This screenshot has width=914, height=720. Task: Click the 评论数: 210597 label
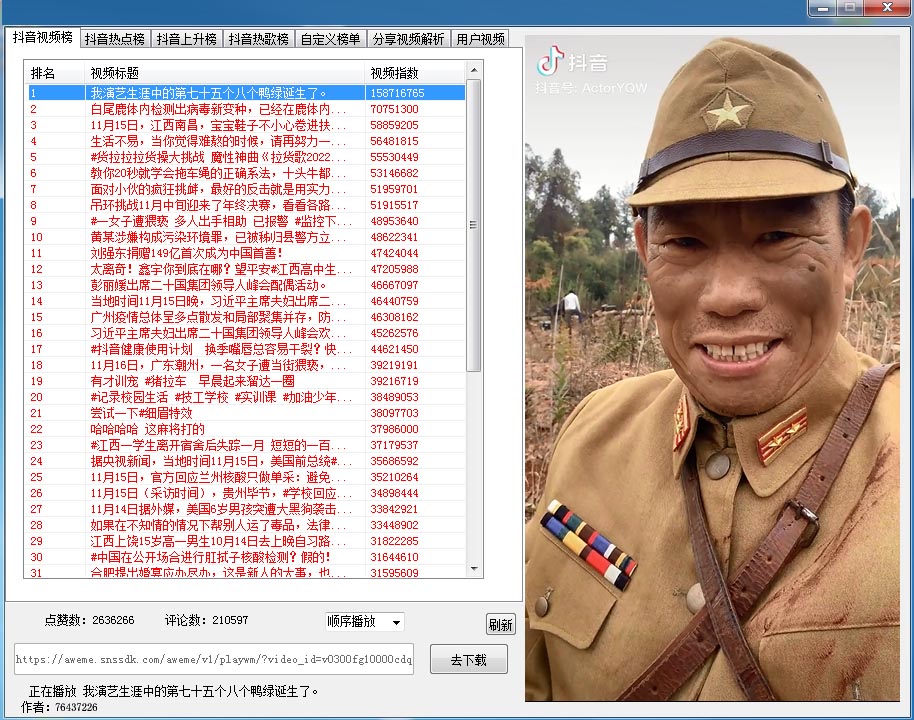click(206, 620)
